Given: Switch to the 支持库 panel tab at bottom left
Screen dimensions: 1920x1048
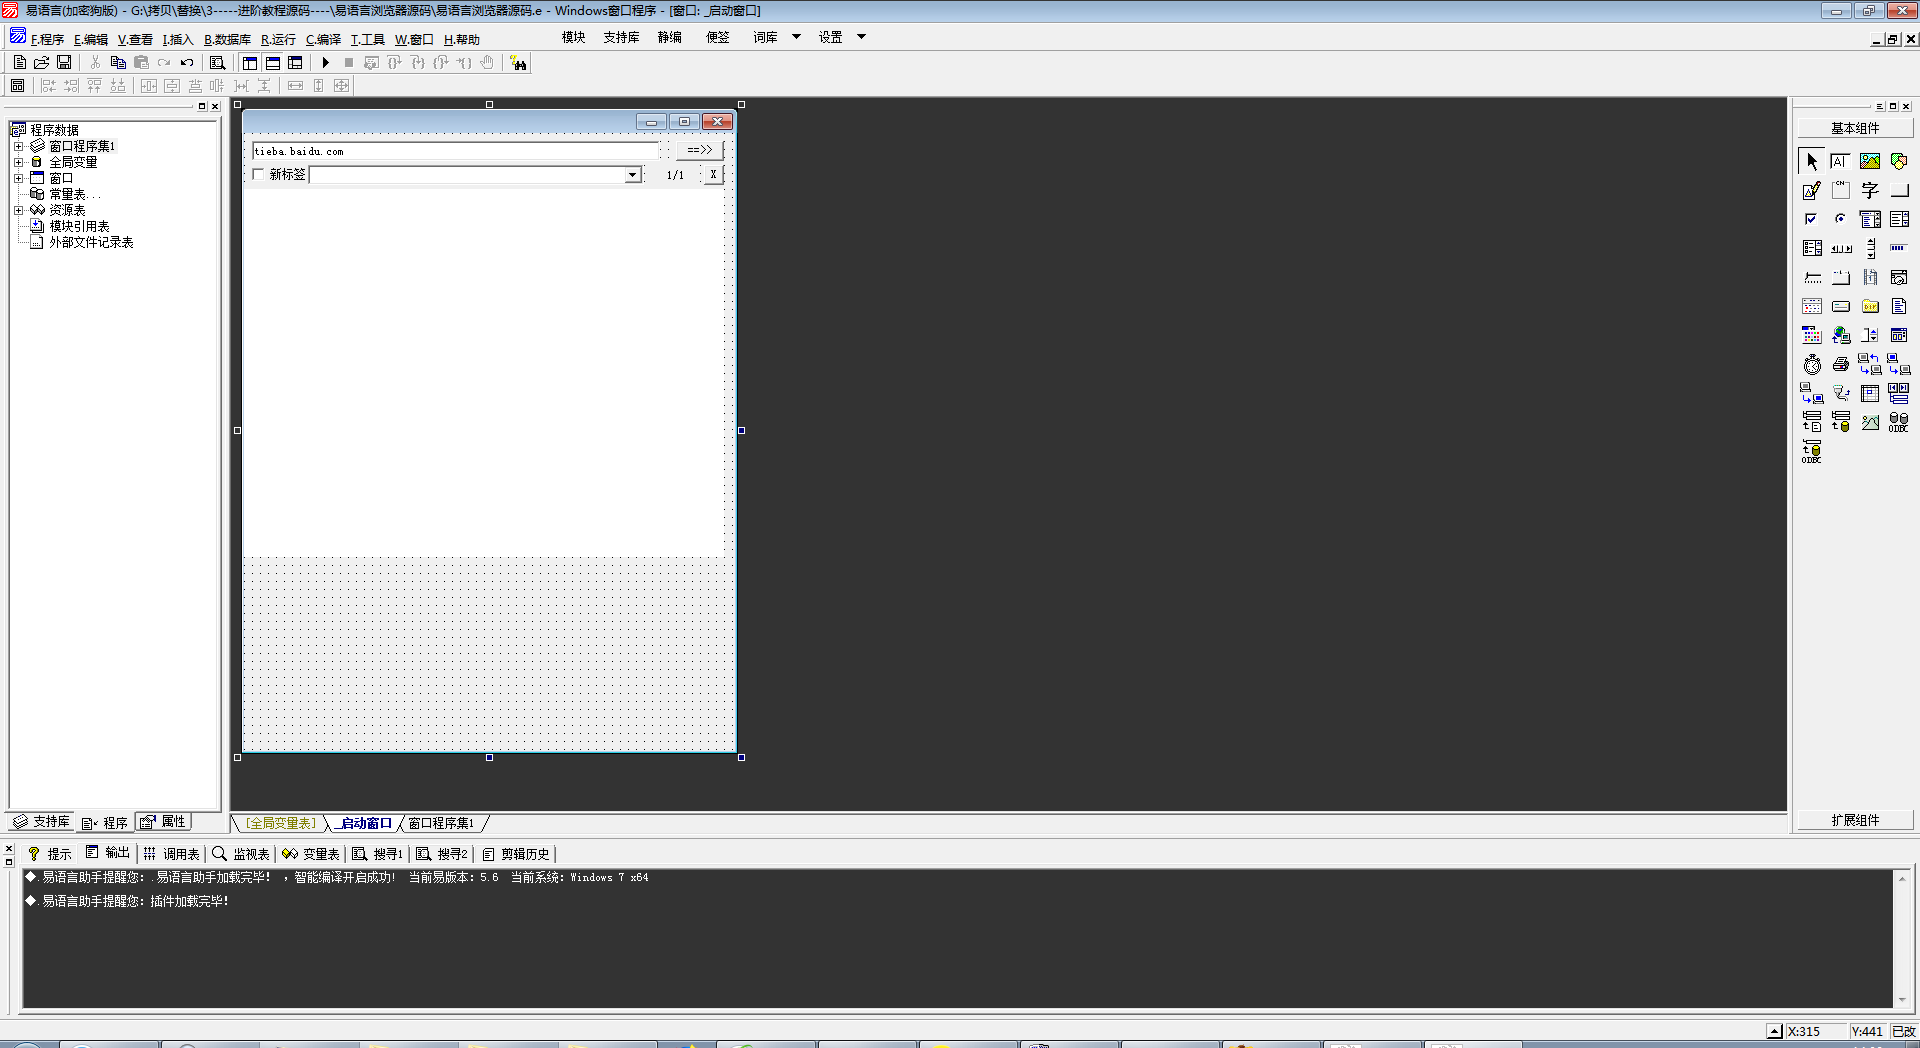Looking at the screenshot, I should pos(41,822).
